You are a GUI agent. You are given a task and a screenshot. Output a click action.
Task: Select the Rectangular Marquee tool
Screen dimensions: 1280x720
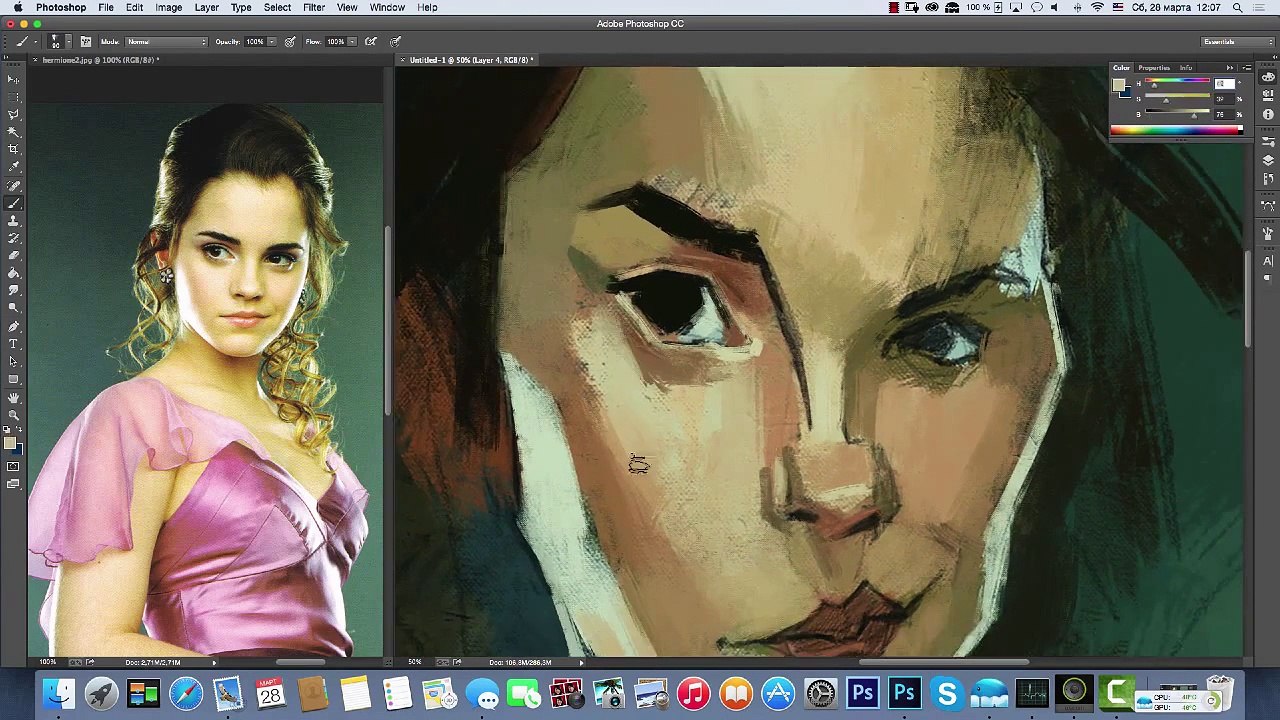[13, 97]
